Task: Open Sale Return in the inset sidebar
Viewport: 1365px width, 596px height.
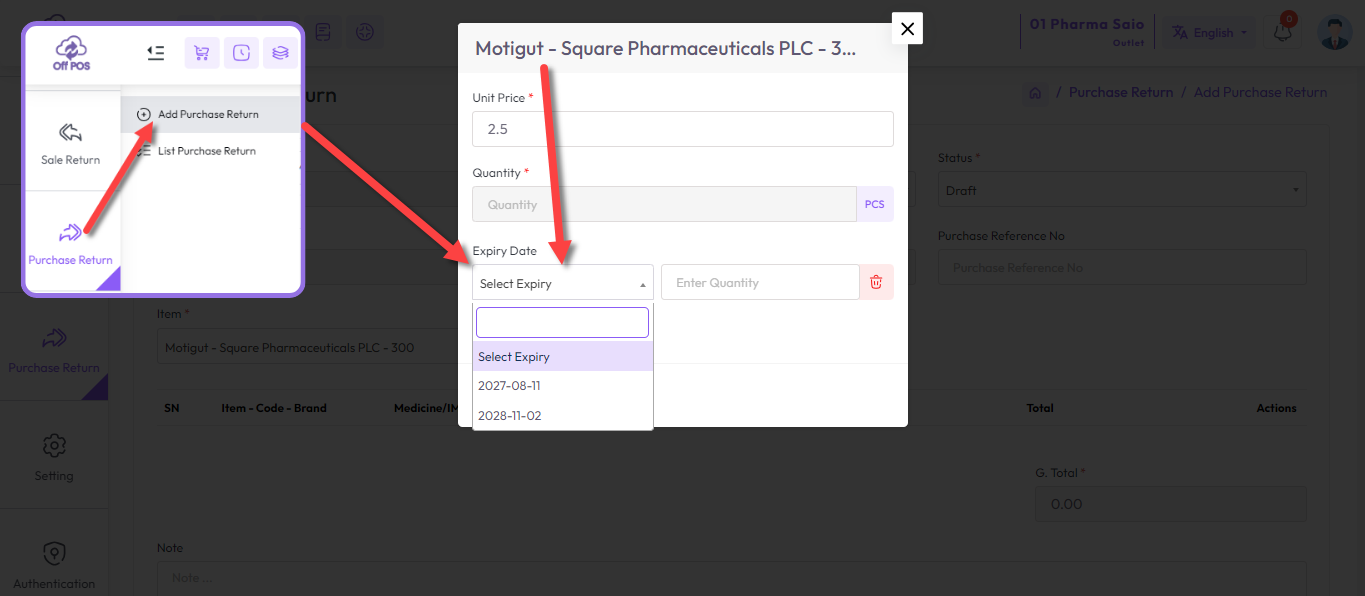Action: [x=70, y=141]
